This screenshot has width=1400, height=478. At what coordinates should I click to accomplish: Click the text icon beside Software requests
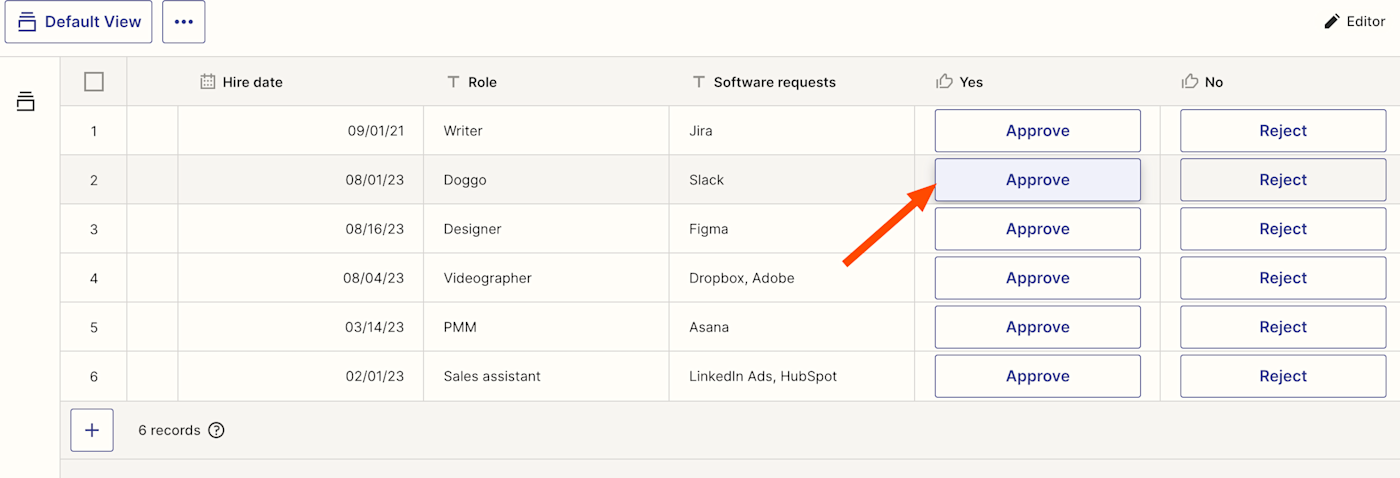pos(699,82)
